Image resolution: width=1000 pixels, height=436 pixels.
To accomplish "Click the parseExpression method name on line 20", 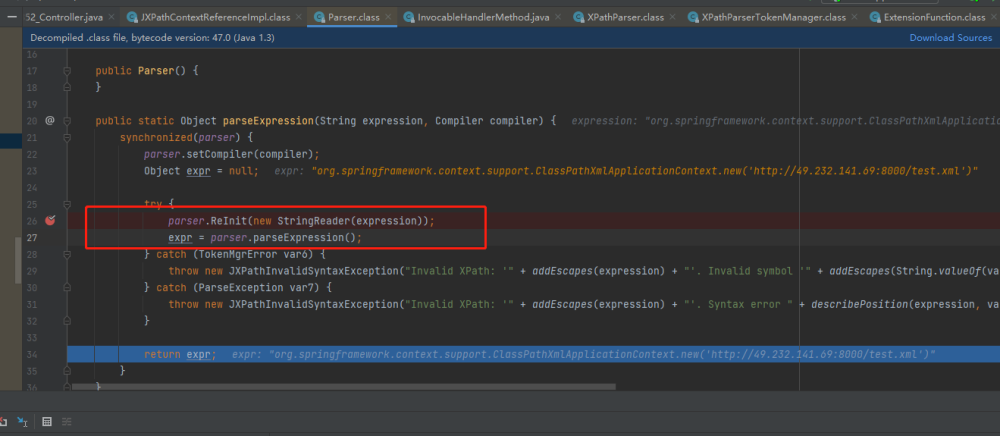I will 268,120.
